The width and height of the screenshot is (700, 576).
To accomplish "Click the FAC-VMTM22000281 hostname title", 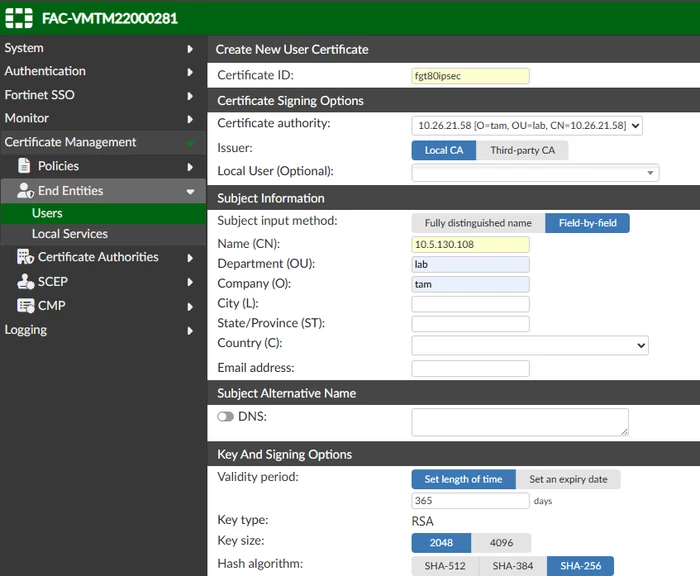I will click(x=110, y=18).
